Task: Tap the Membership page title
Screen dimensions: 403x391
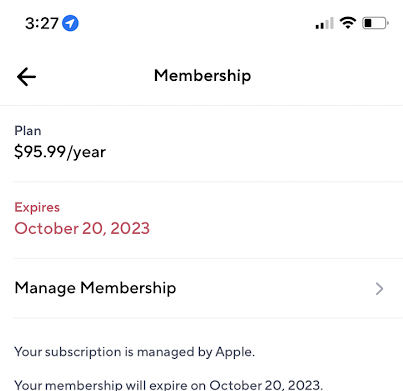Action: [x=202, y=76]
